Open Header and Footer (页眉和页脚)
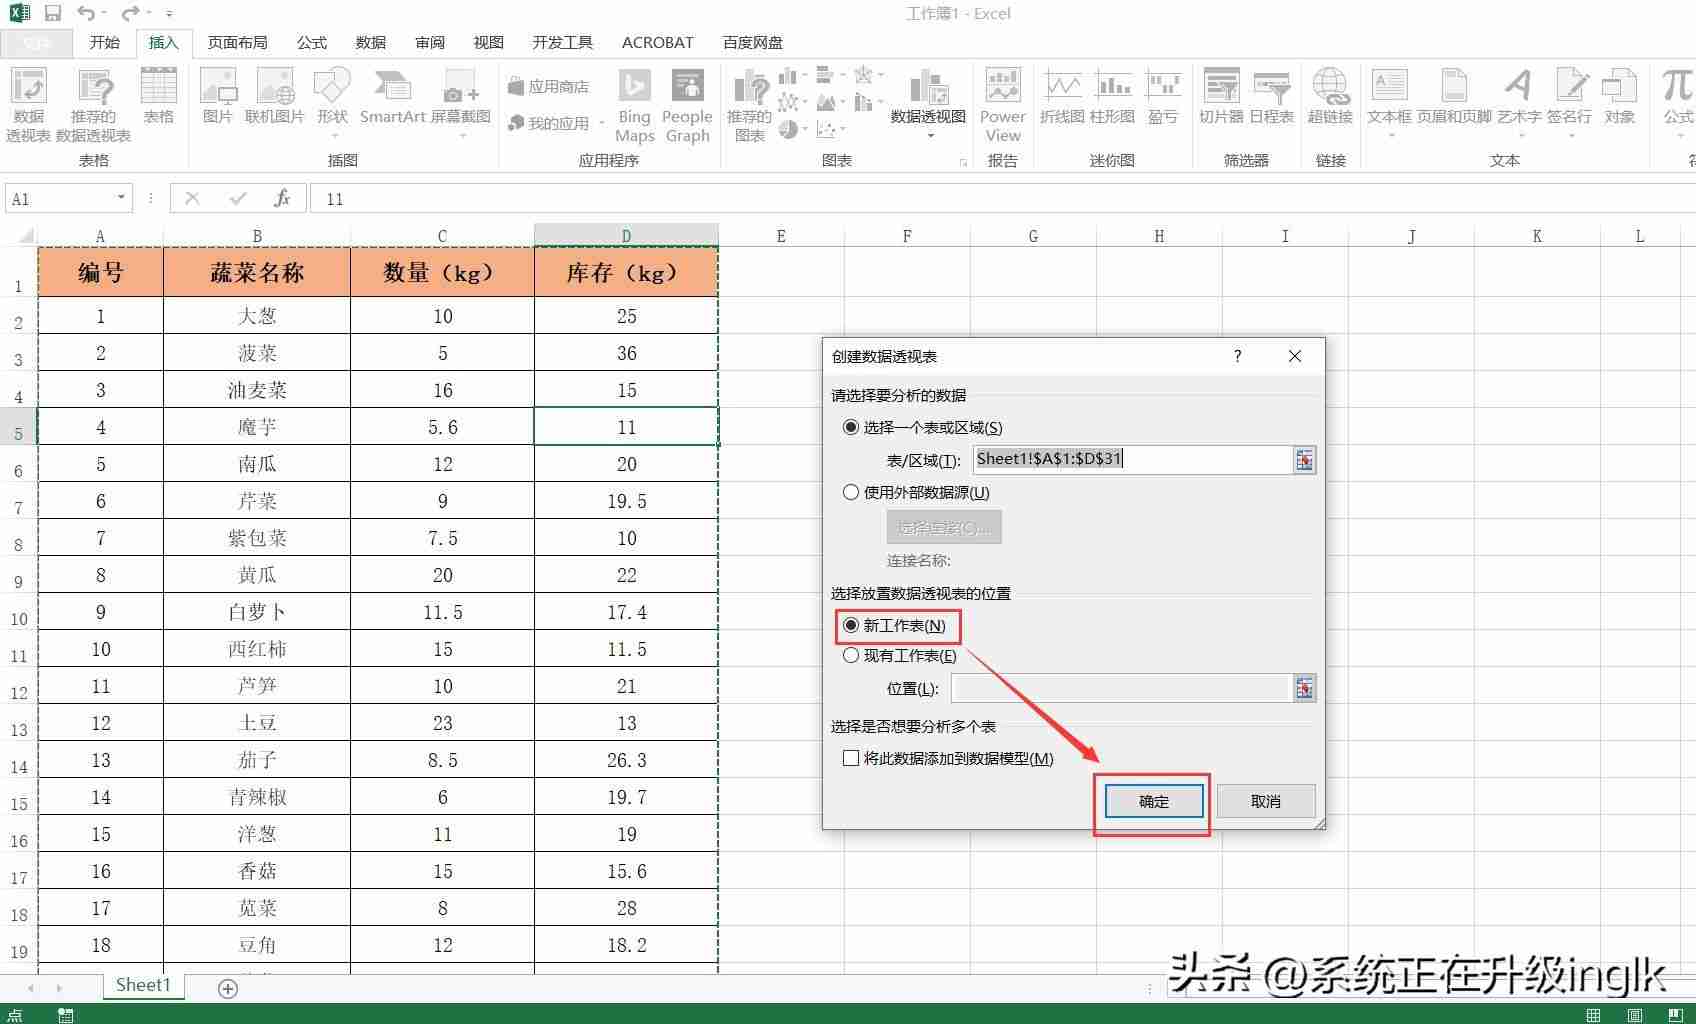Screen dimensions: 1696x1024 pos(1454,96)
